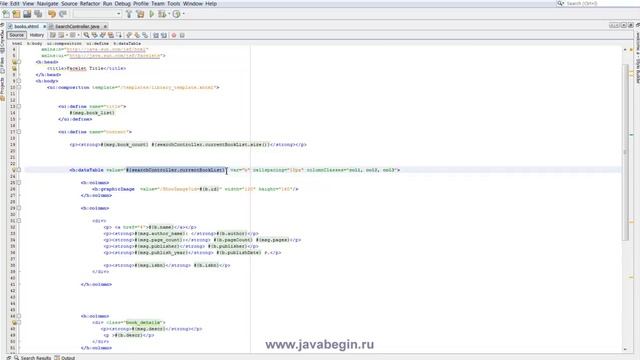Switch to the books.xhtml editor tab
640x360 pixels.
click(x=26, y=26)
